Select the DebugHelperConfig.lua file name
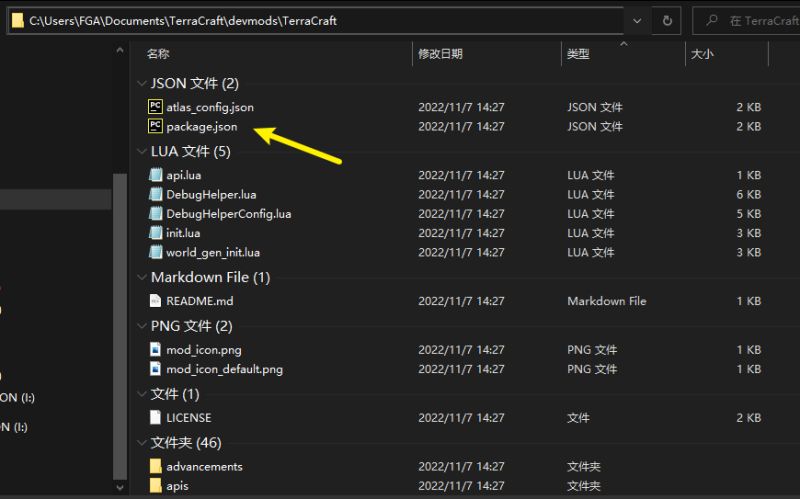800x499 pixels. pyautogui.click(x=229, y=214)
